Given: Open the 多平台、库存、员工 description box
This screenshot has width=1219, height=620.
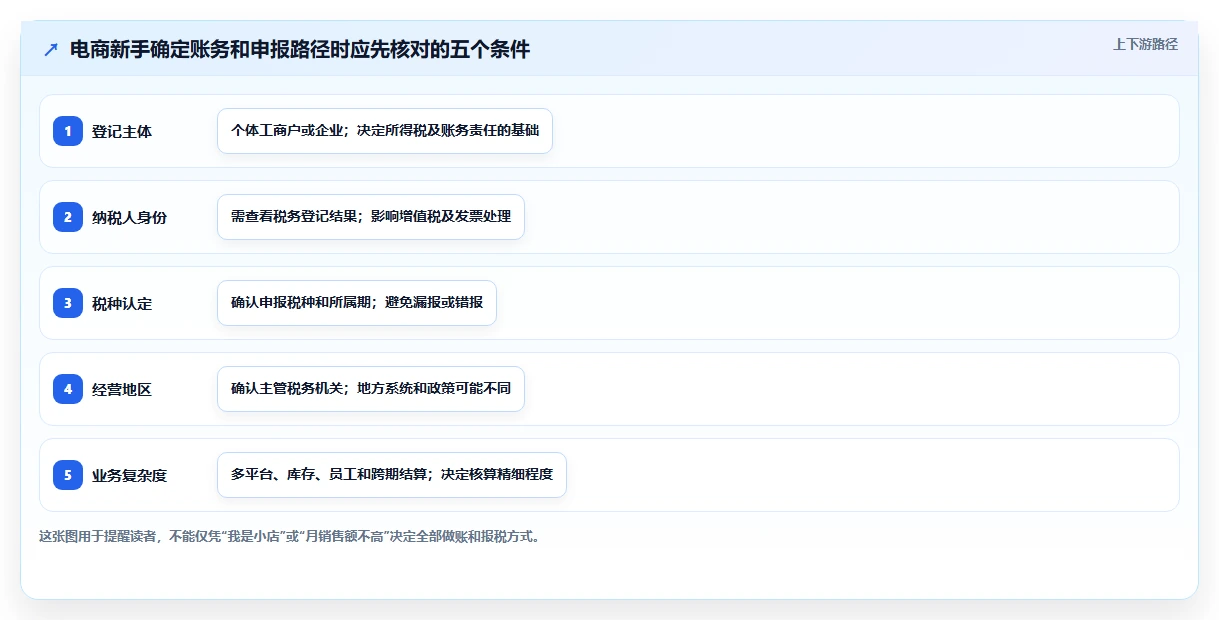Looking at the screenshot, I should click(392, 475).
